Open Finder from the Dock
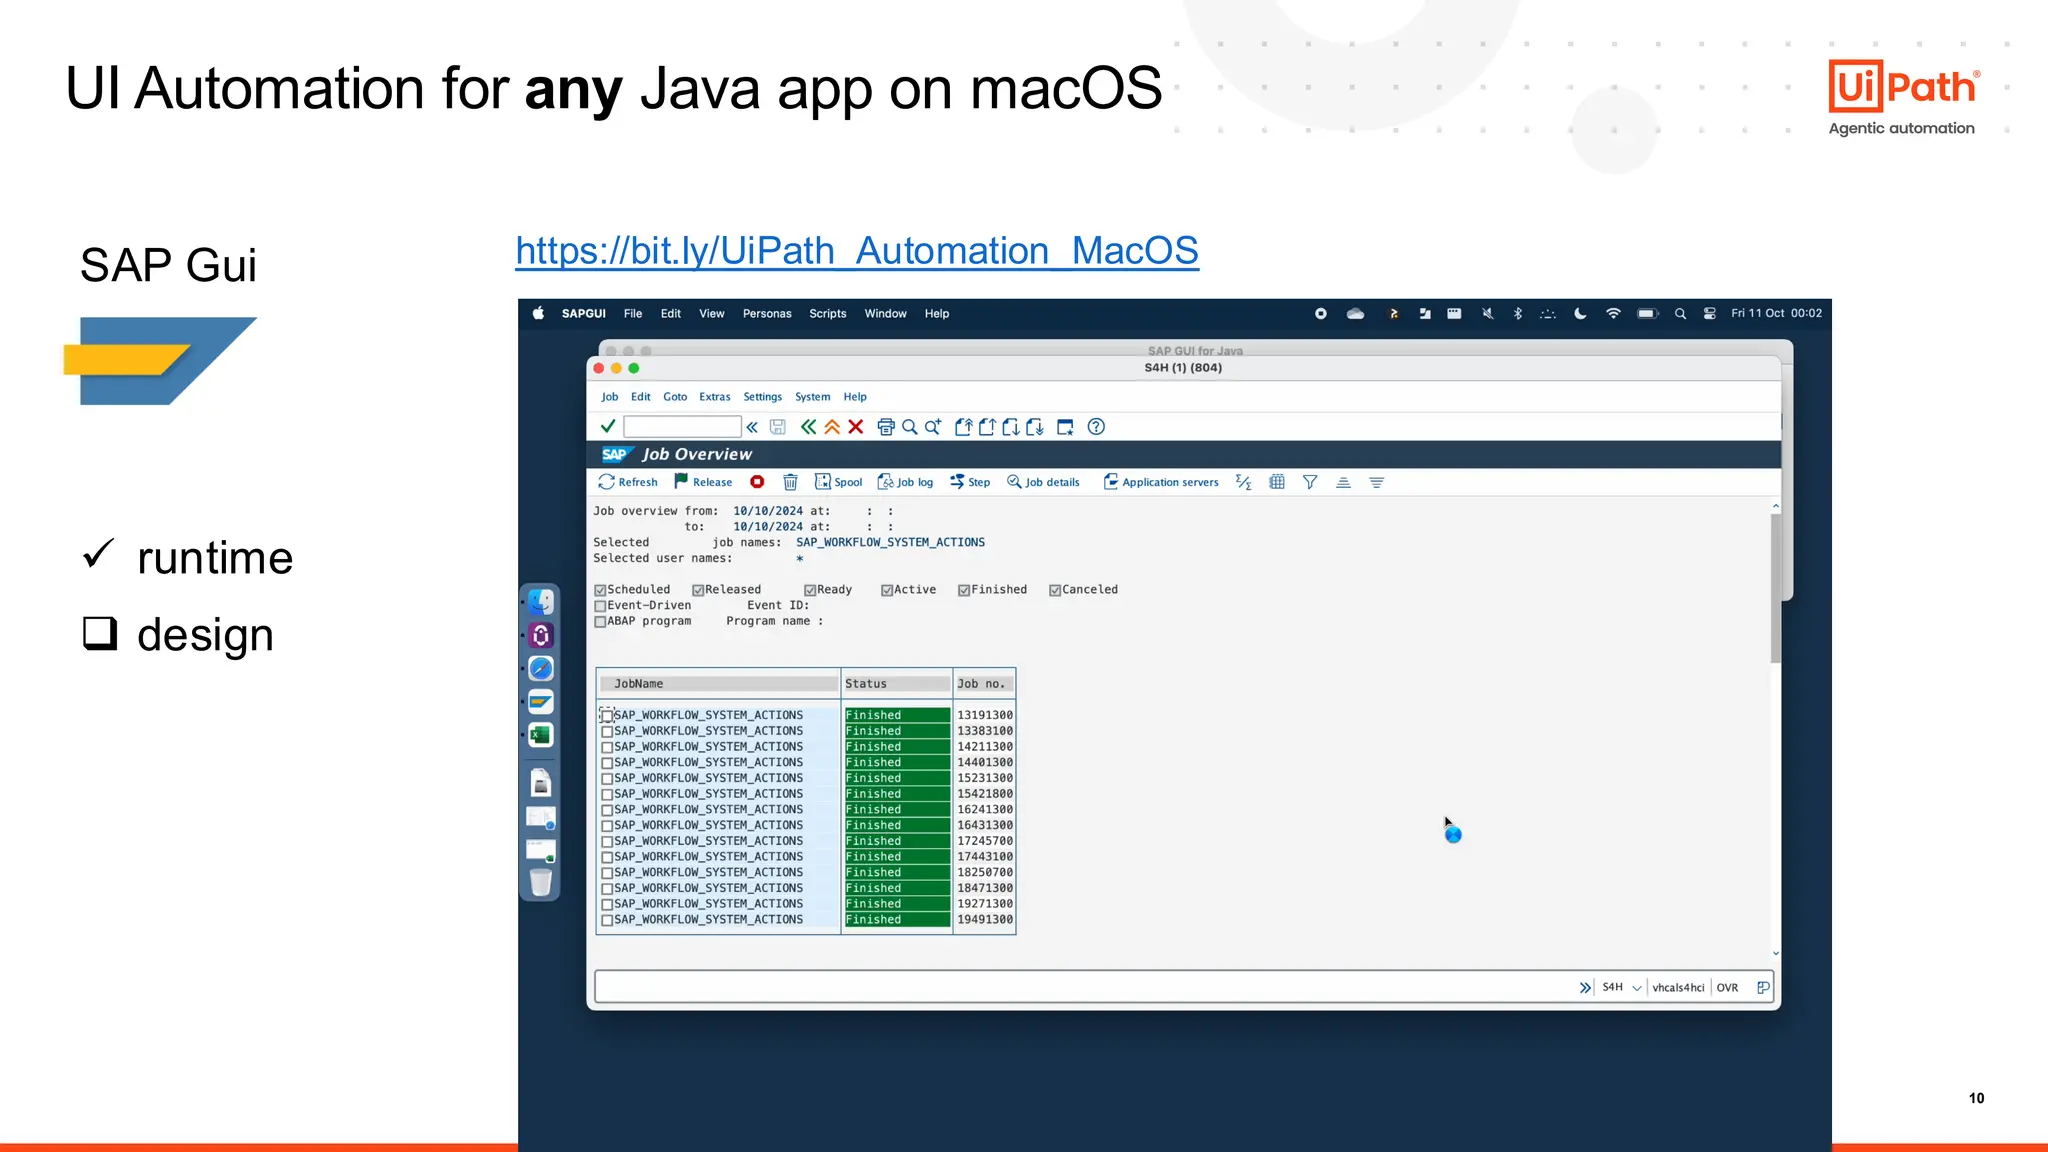 (x=541, y=601)
